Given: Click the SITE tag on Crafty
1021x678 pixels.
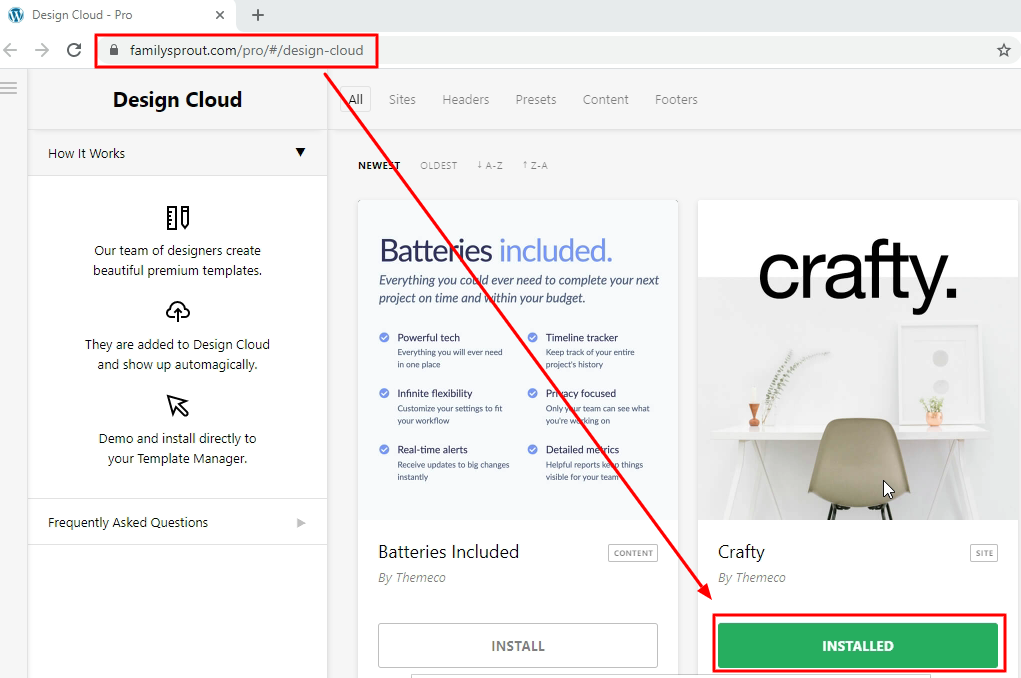Looking at the screenshot, I should (x=984, y=553).
